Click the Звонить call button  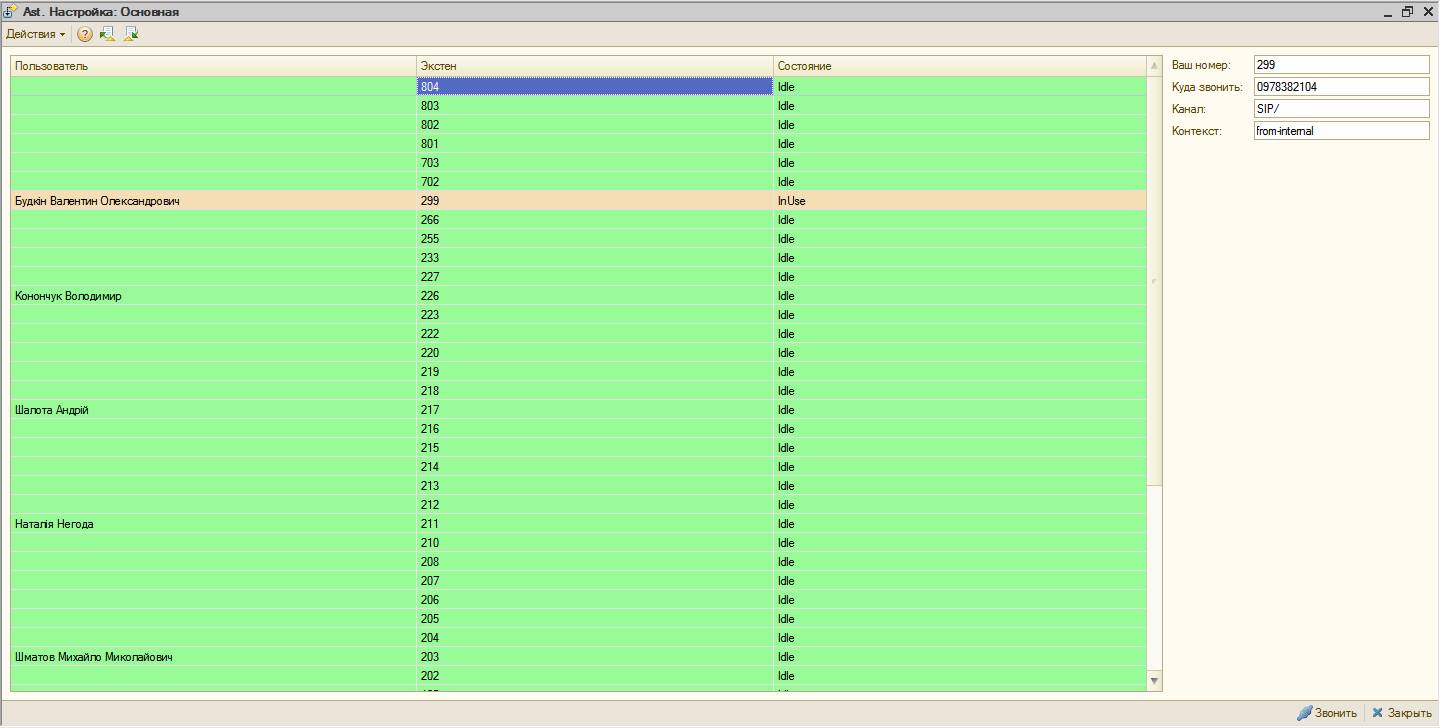tap(1327, 713)
